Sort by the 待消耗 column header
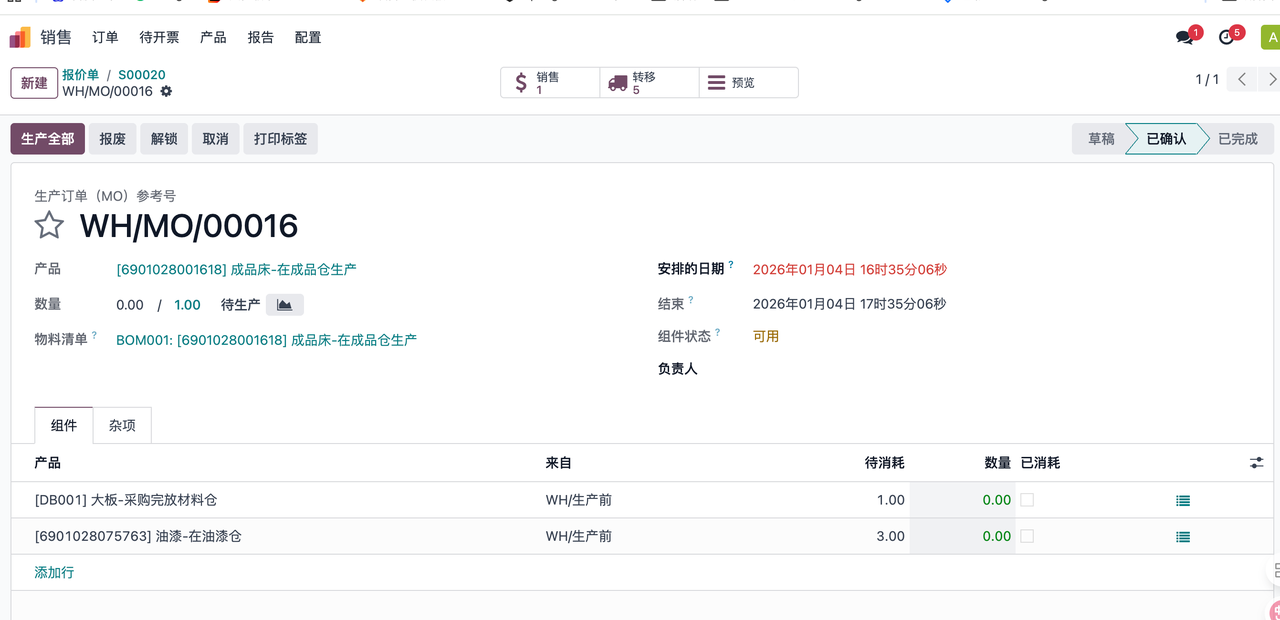1280x620 pixels. 885,463
